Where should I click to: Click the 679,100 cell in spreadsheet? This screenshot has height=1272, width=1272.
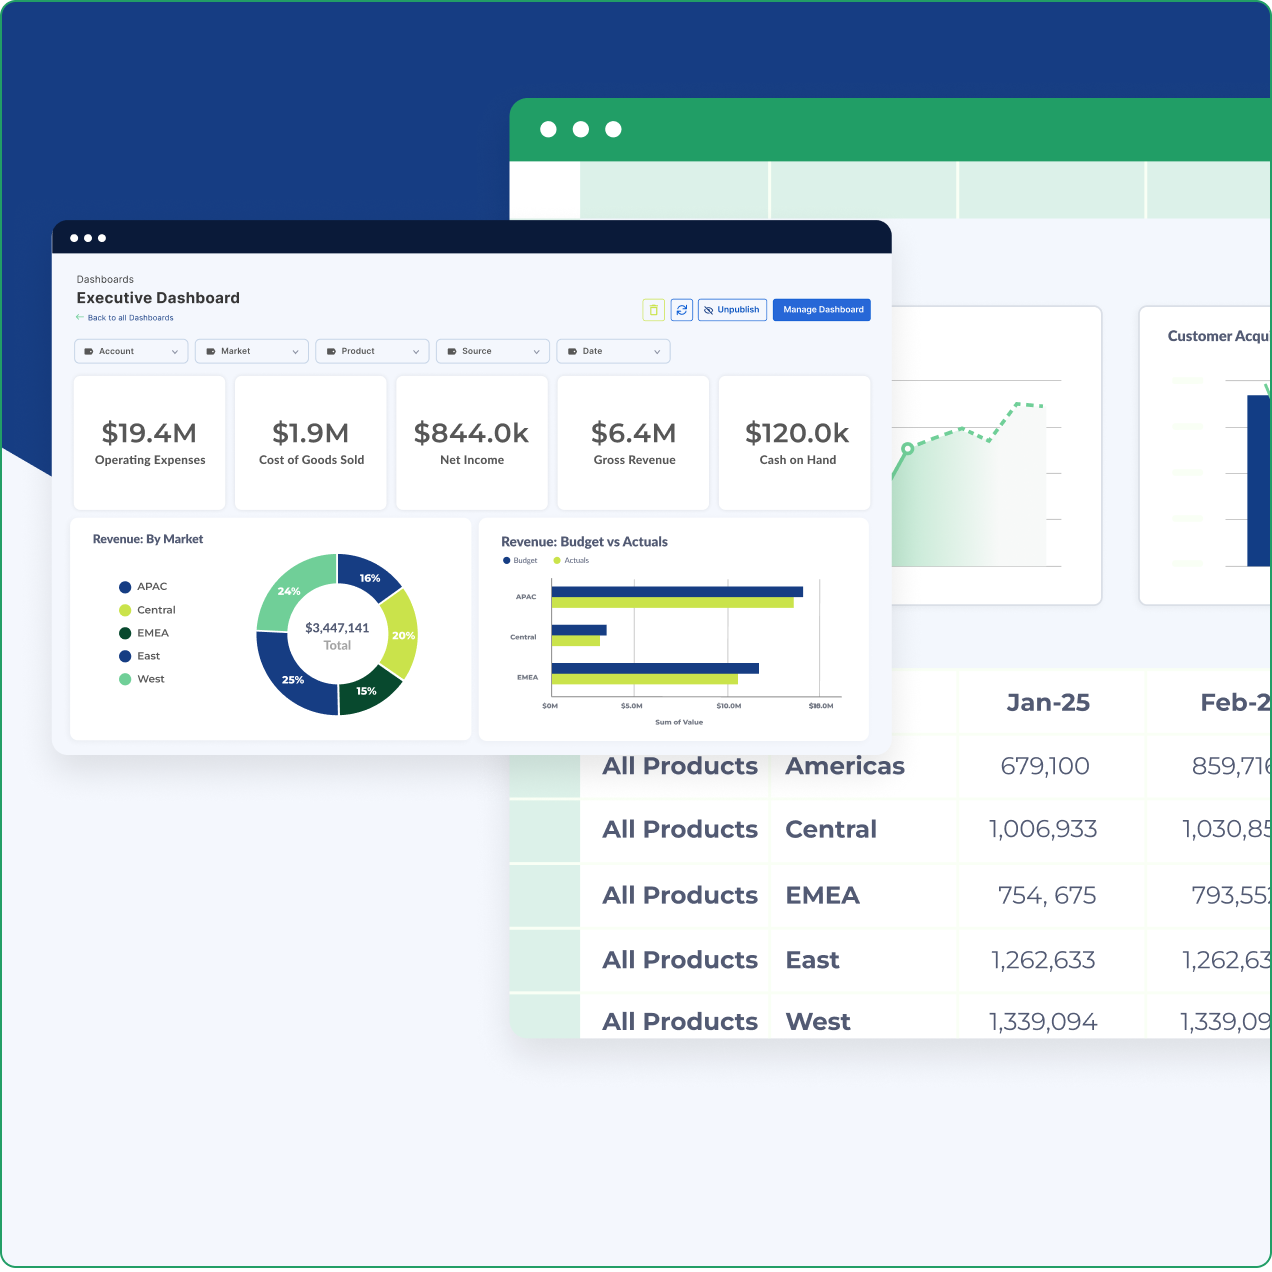coord(1045,767)
